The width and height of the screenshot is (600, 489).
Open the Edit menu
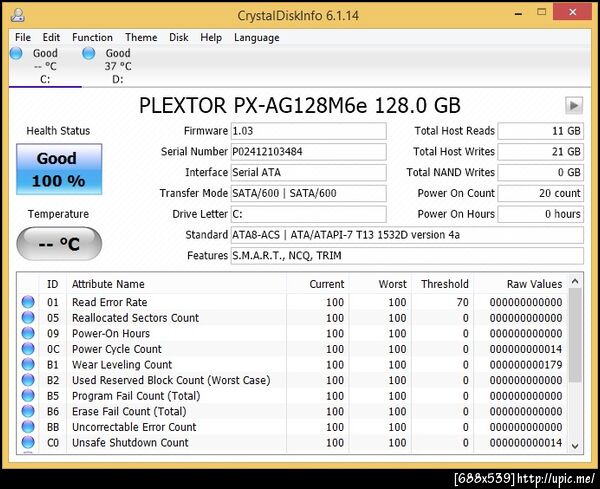(x=51, y=37)
